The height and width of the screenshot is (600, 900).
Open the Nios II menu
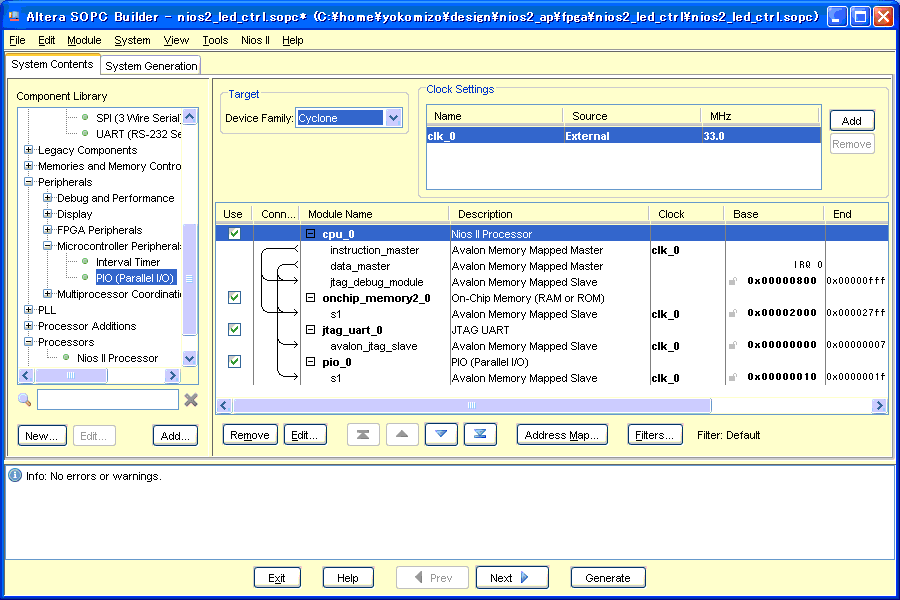pyautogui.click(x=255, y=40)
